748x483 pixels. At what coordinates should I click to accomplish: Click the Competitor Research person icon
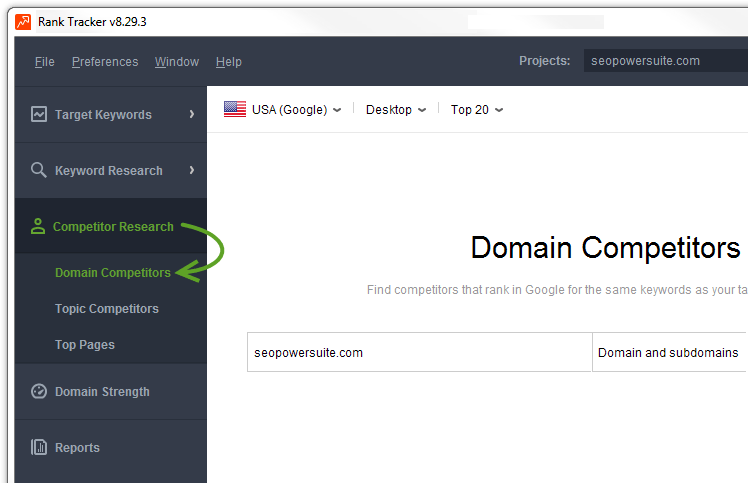click(x=38, y=226)
